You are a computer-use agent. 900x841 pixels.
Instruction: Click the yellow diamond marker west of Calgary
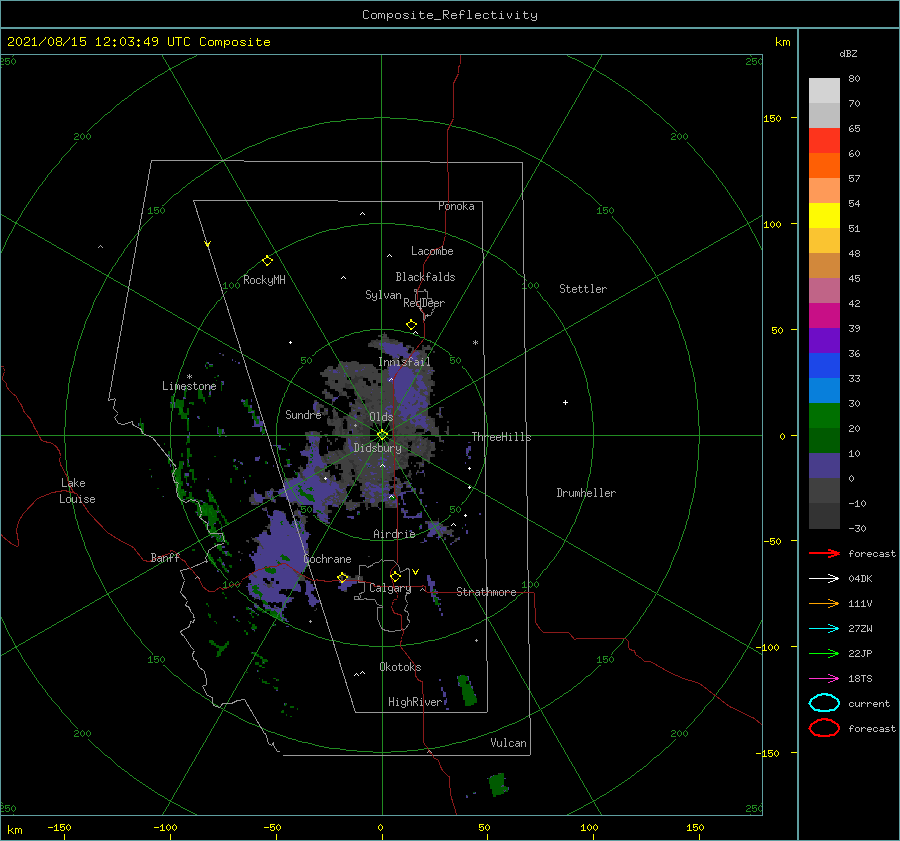pos(343,577)
